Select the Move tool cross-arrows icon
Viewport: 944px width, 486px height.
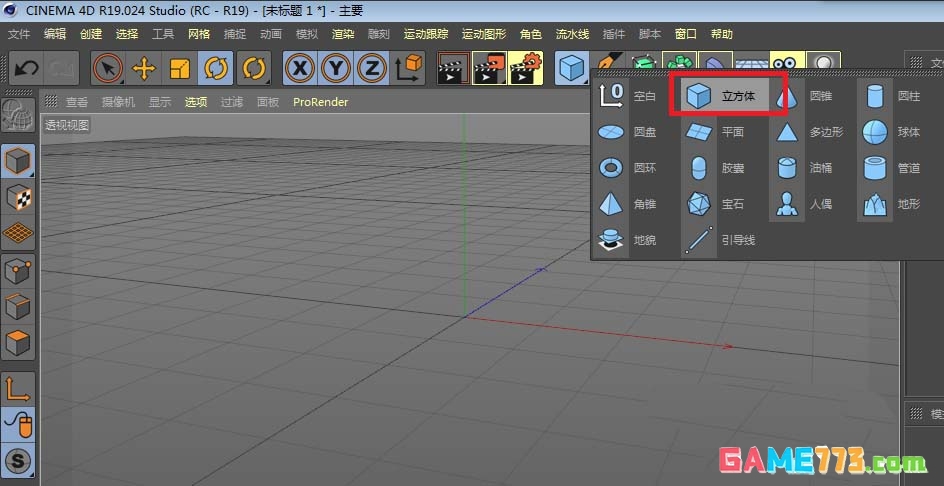(x=144, y=68)
